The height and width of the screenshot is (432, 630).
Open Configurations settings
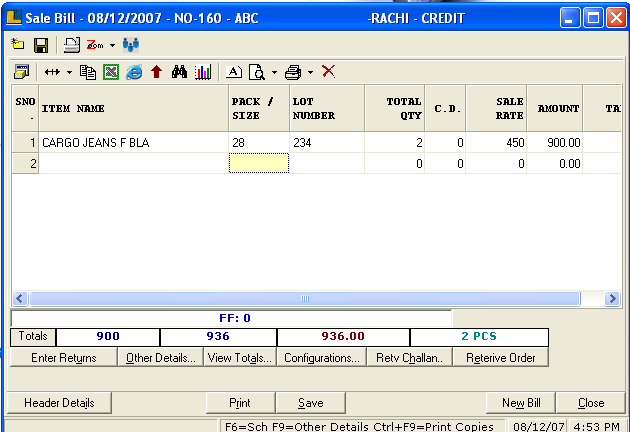click(321, 358)
